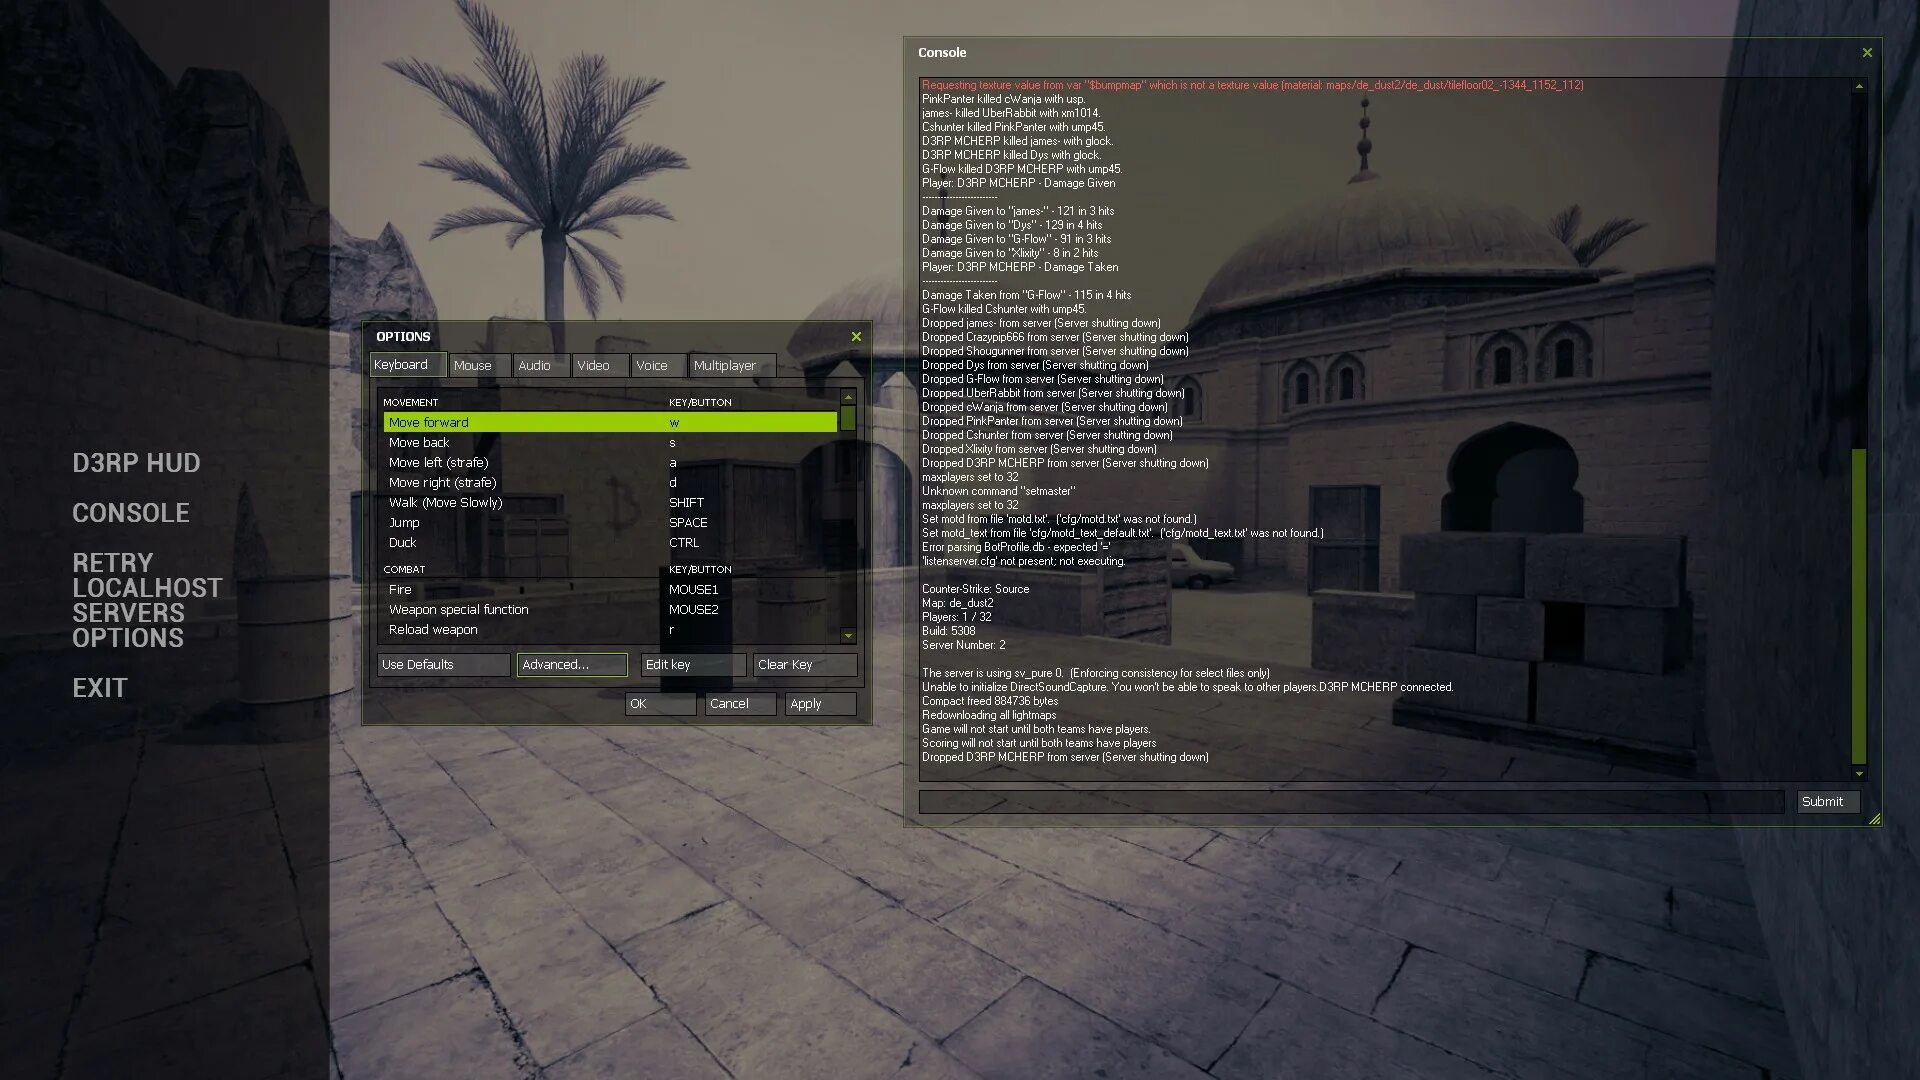Screen dimensions: 1920x1080
Task: Open SERVERS from the main menu
Action: click(x=128, y=613)
